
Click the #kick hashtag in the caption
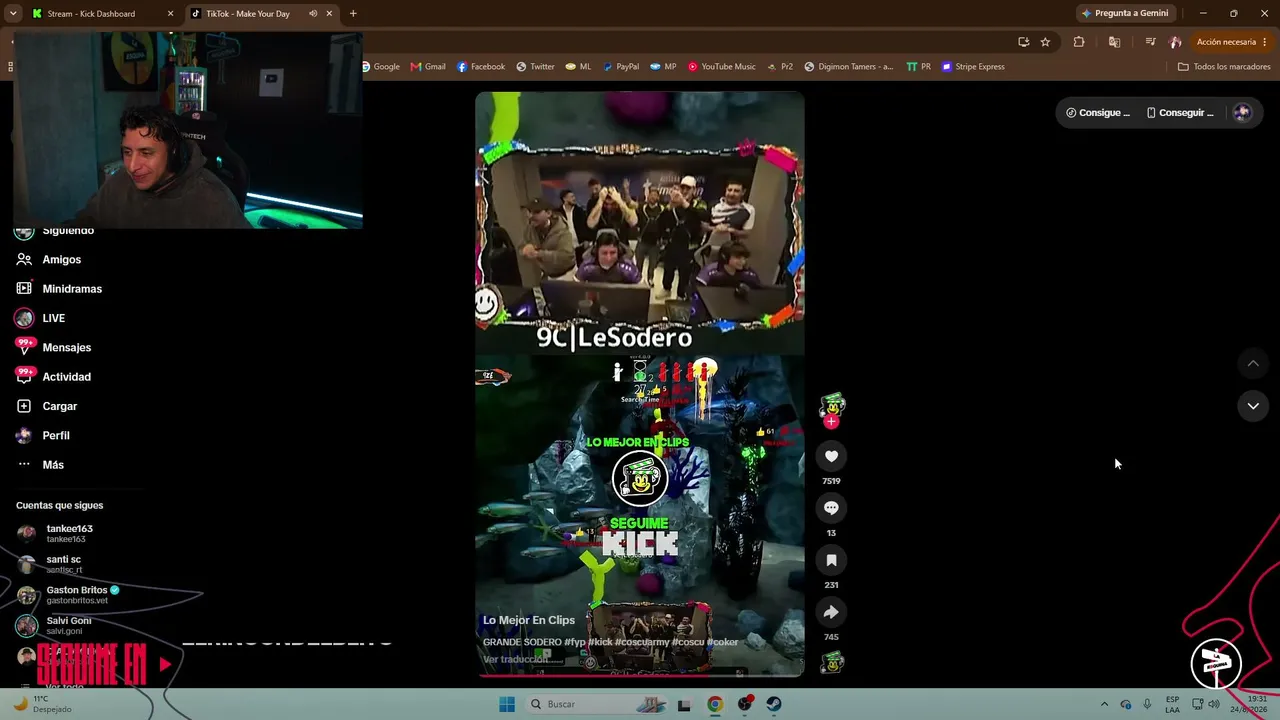[601, 642]
